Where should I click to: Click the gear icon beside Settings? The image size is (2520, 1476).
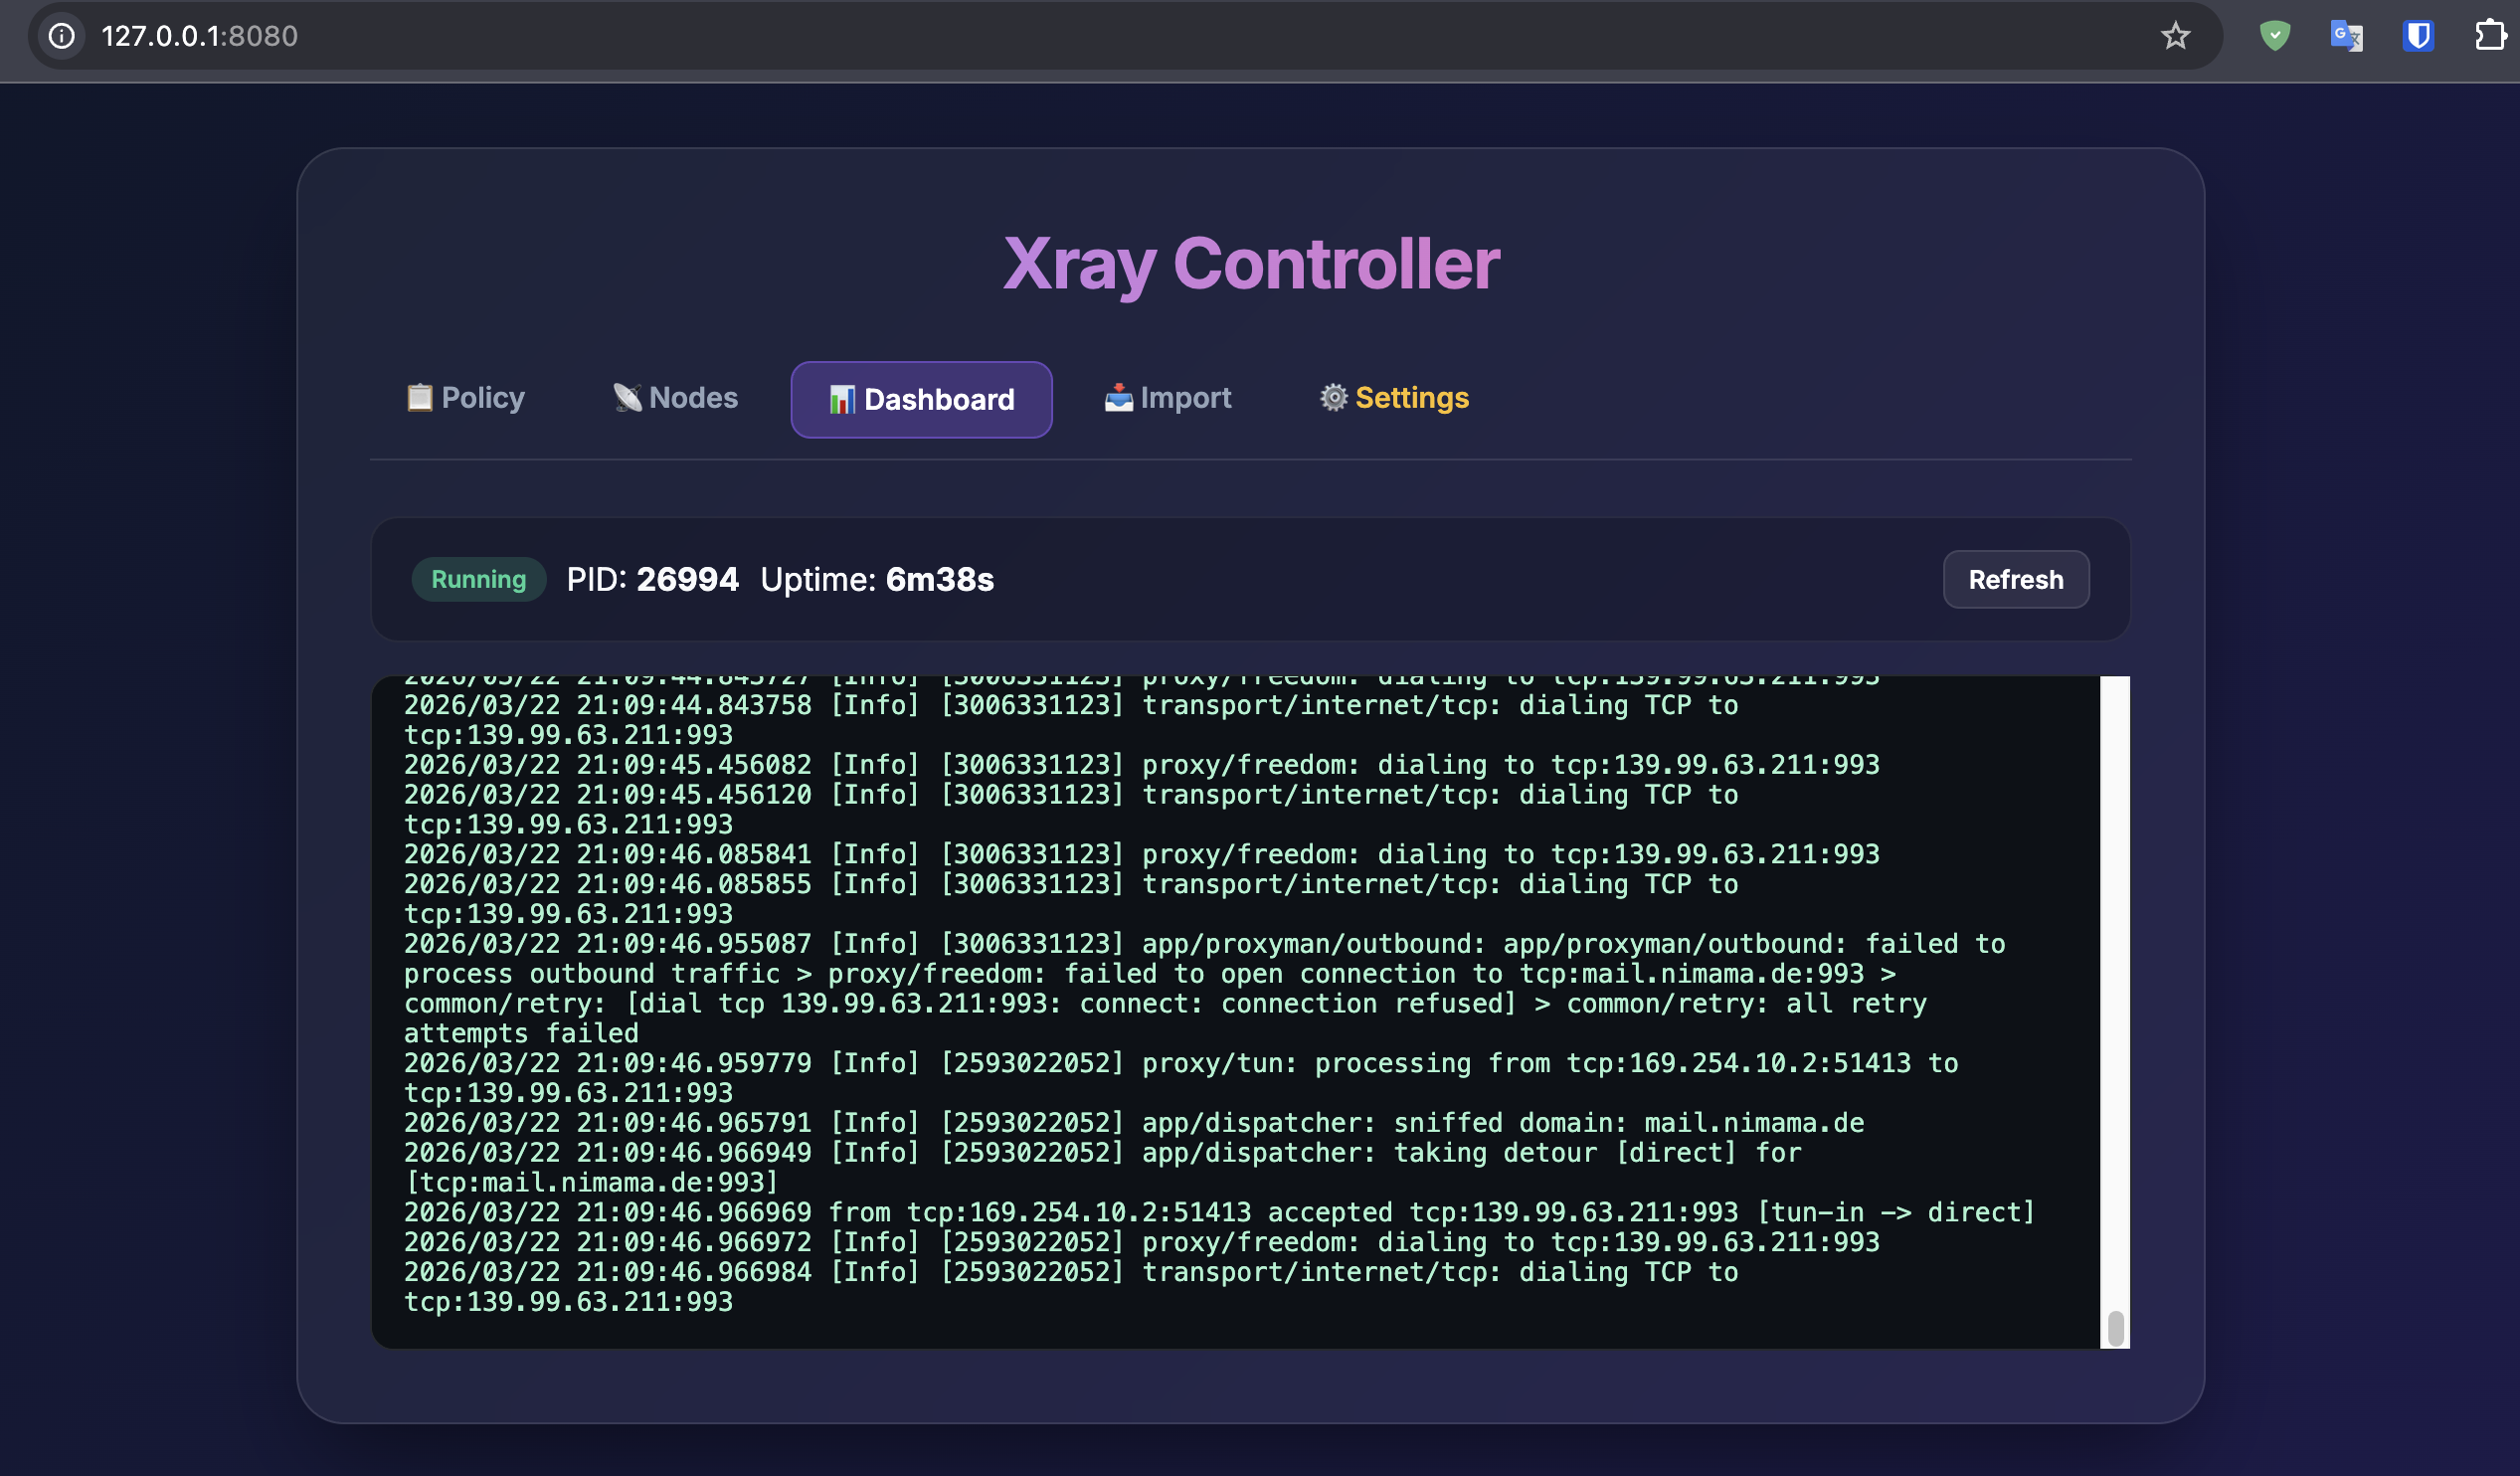pos(1333,398)
